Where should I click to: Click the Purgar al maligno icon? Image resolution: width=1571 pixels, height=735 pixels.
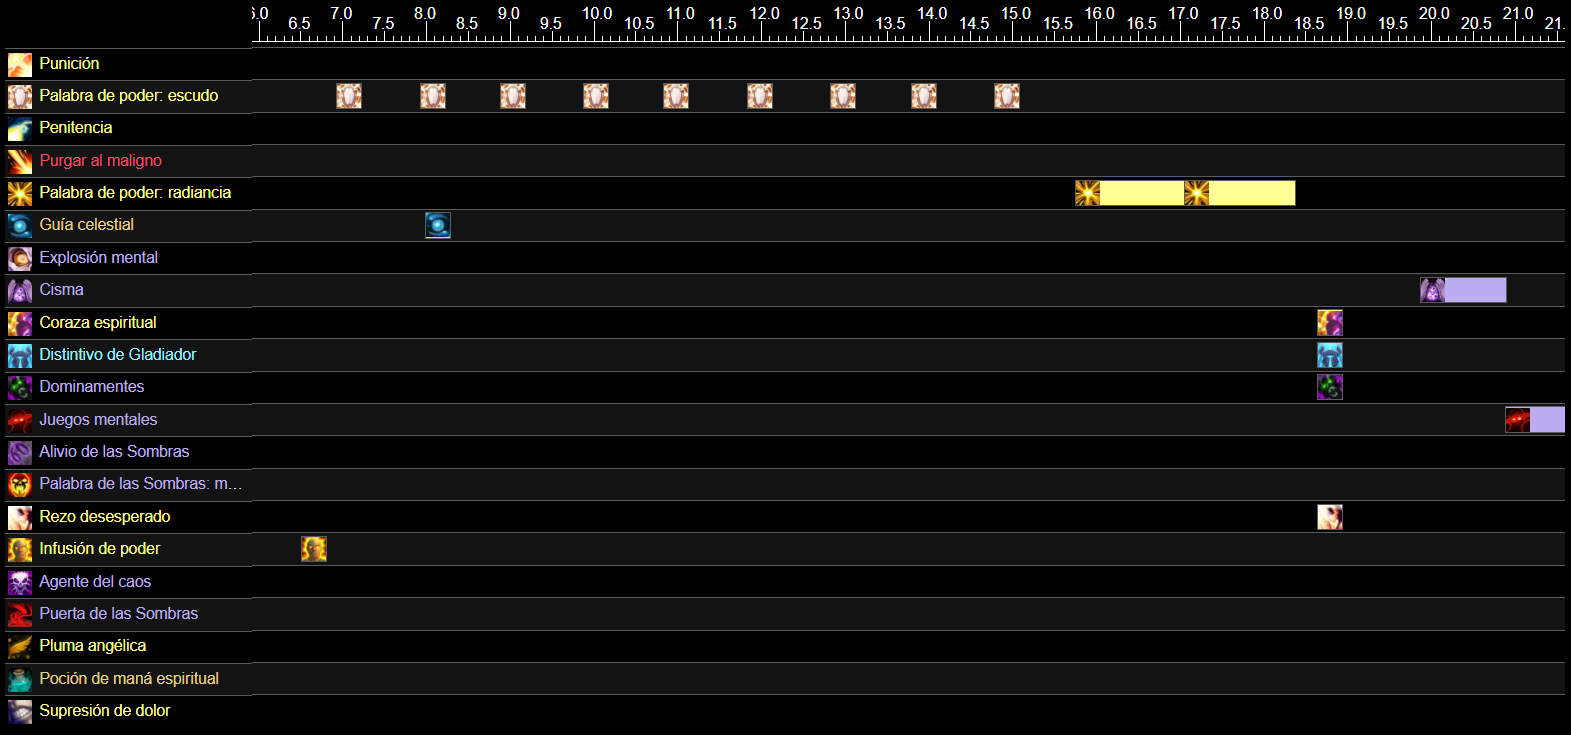(20, 162)
